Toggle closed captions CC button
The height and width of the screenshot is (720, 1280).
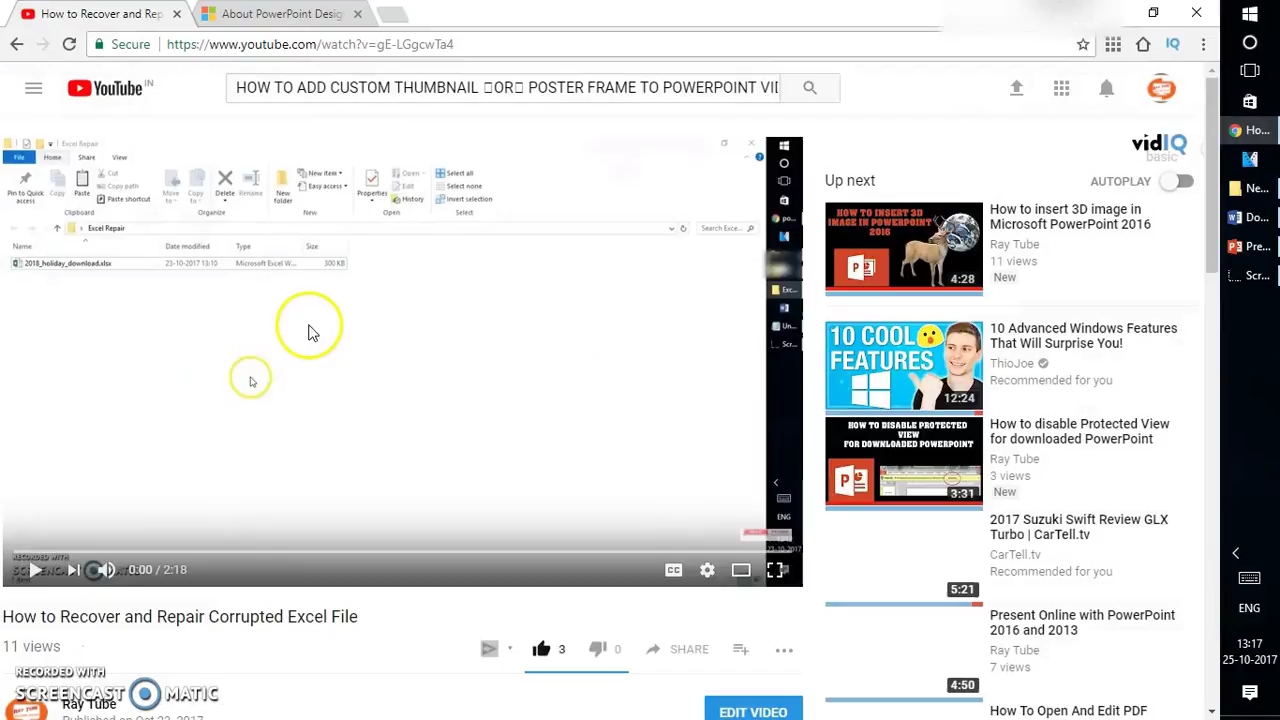coord(674,570)
